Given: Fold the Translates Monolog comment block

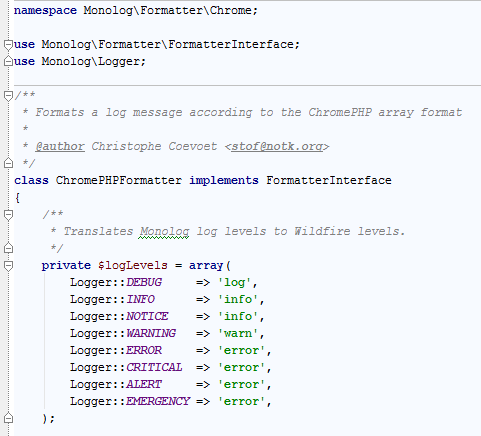Looking at the screenshot, I should [8, 215].
